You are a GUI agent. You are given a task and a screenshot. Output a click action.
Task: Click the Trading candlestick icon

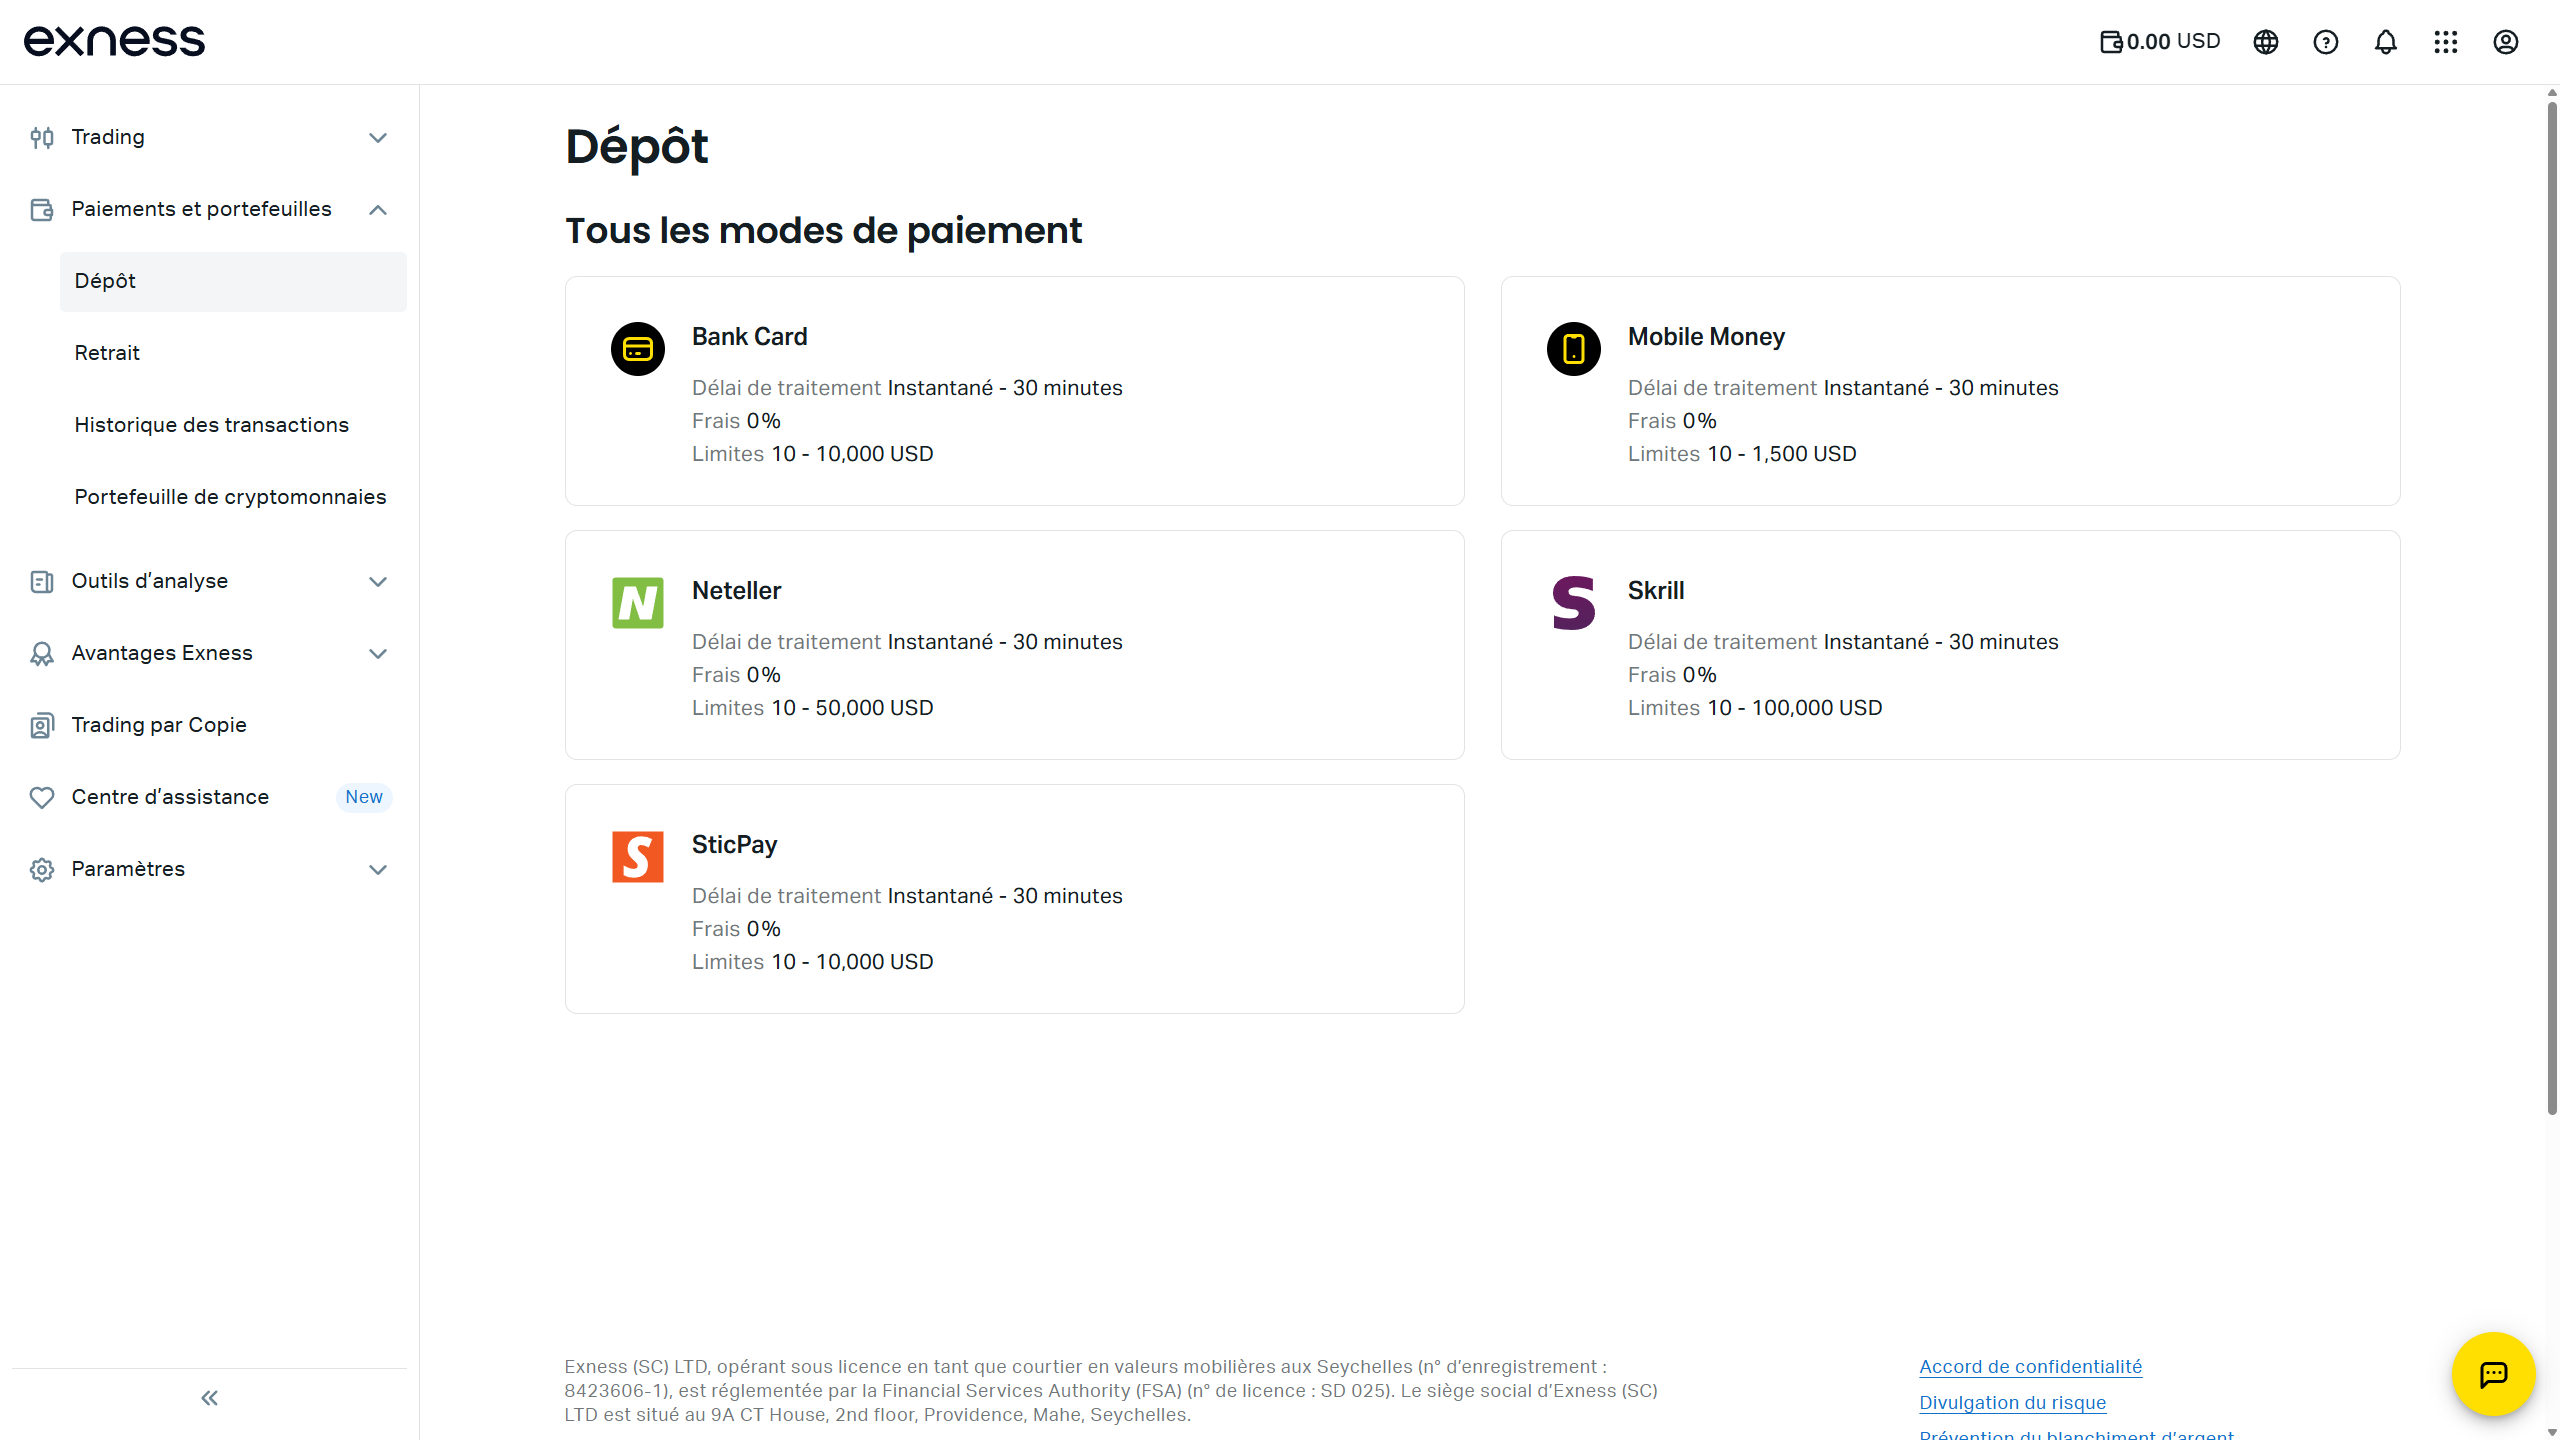[42, 137]
